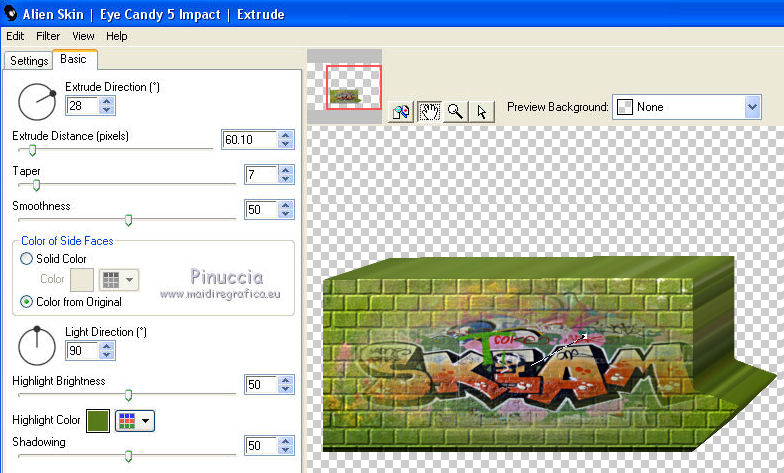Click the navigator thumbnail preview
This screenshot has width=784, height=473.
coord(344,86)
